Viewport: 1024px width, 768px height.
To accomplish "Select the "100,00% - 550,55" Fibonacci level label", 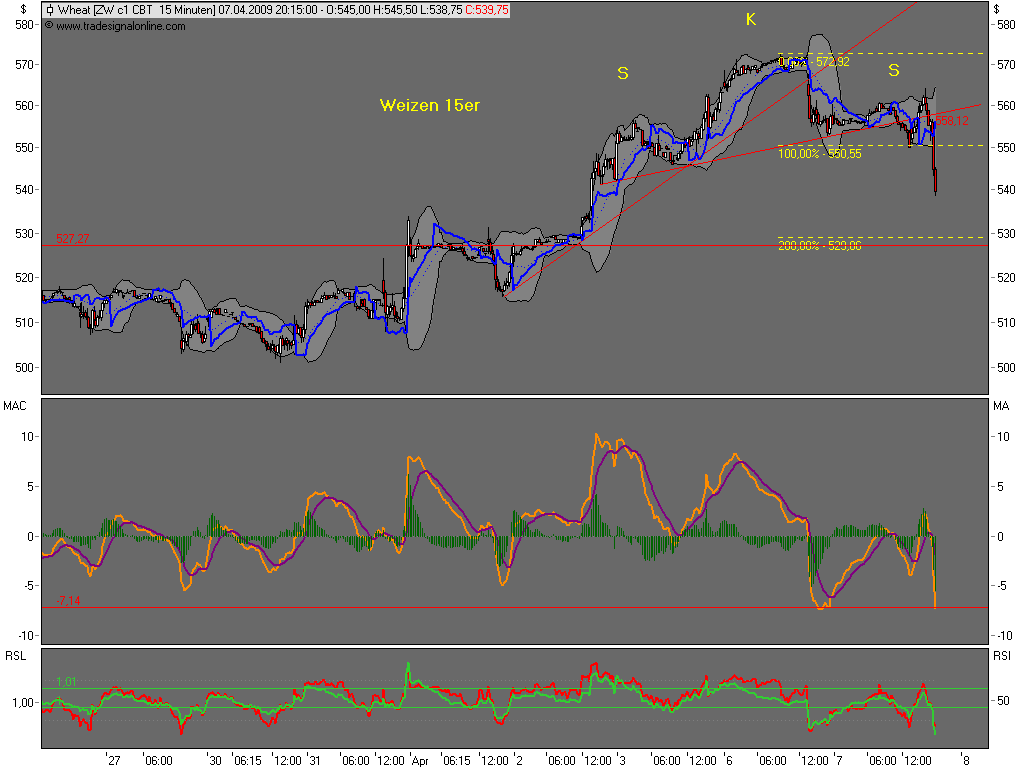I will (820, 153).
